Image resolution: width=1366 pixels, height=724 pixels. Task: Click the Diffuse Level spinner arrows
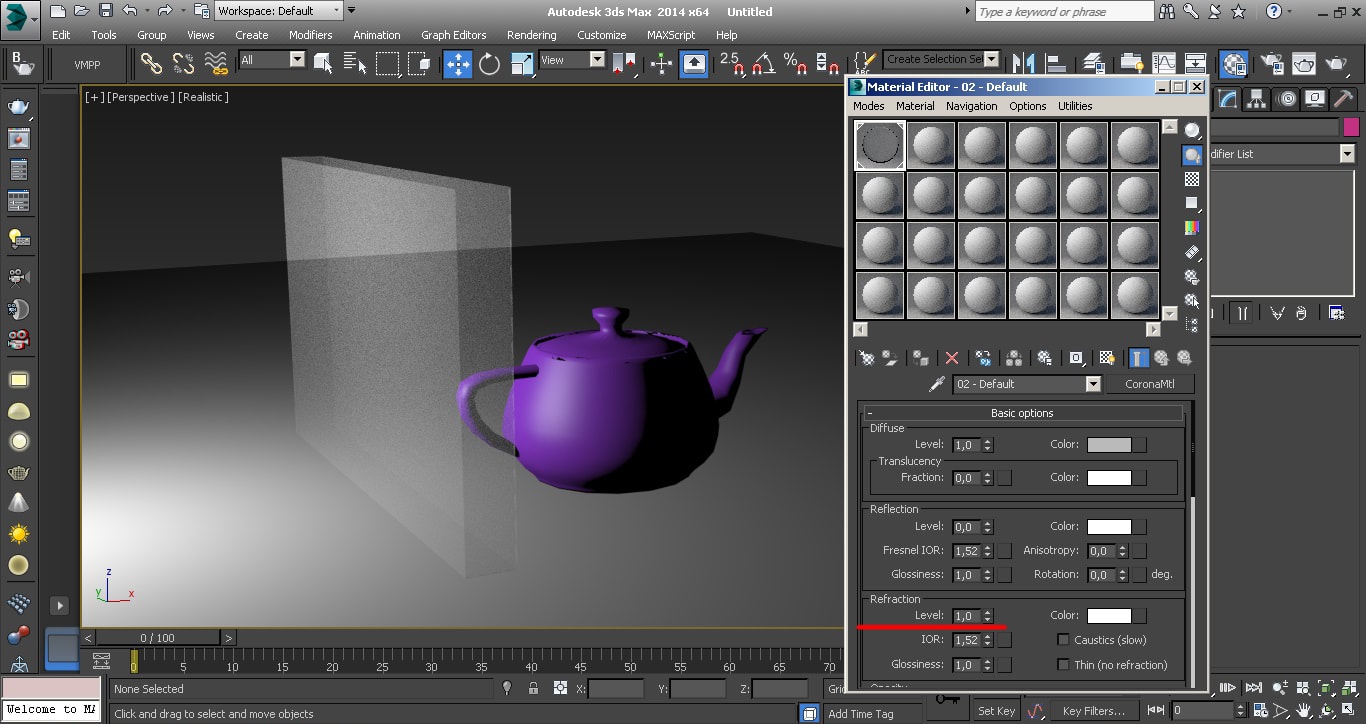(x=988, y=445)
